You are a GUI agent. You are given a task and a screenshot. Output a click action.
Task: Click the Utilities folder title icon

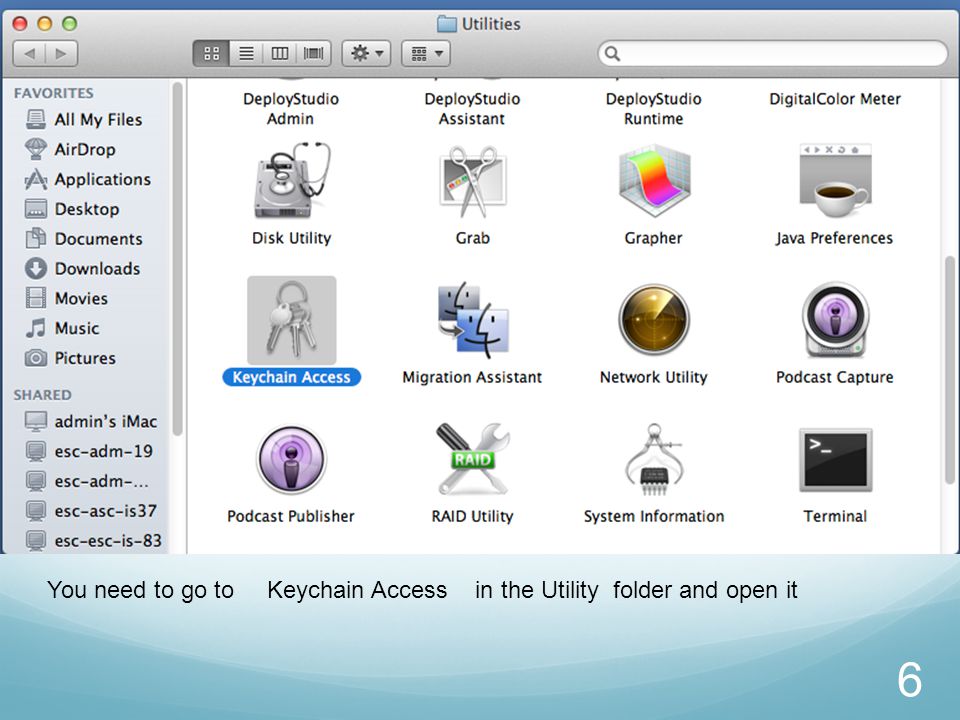pyautogui.click(x=447, y=24)
